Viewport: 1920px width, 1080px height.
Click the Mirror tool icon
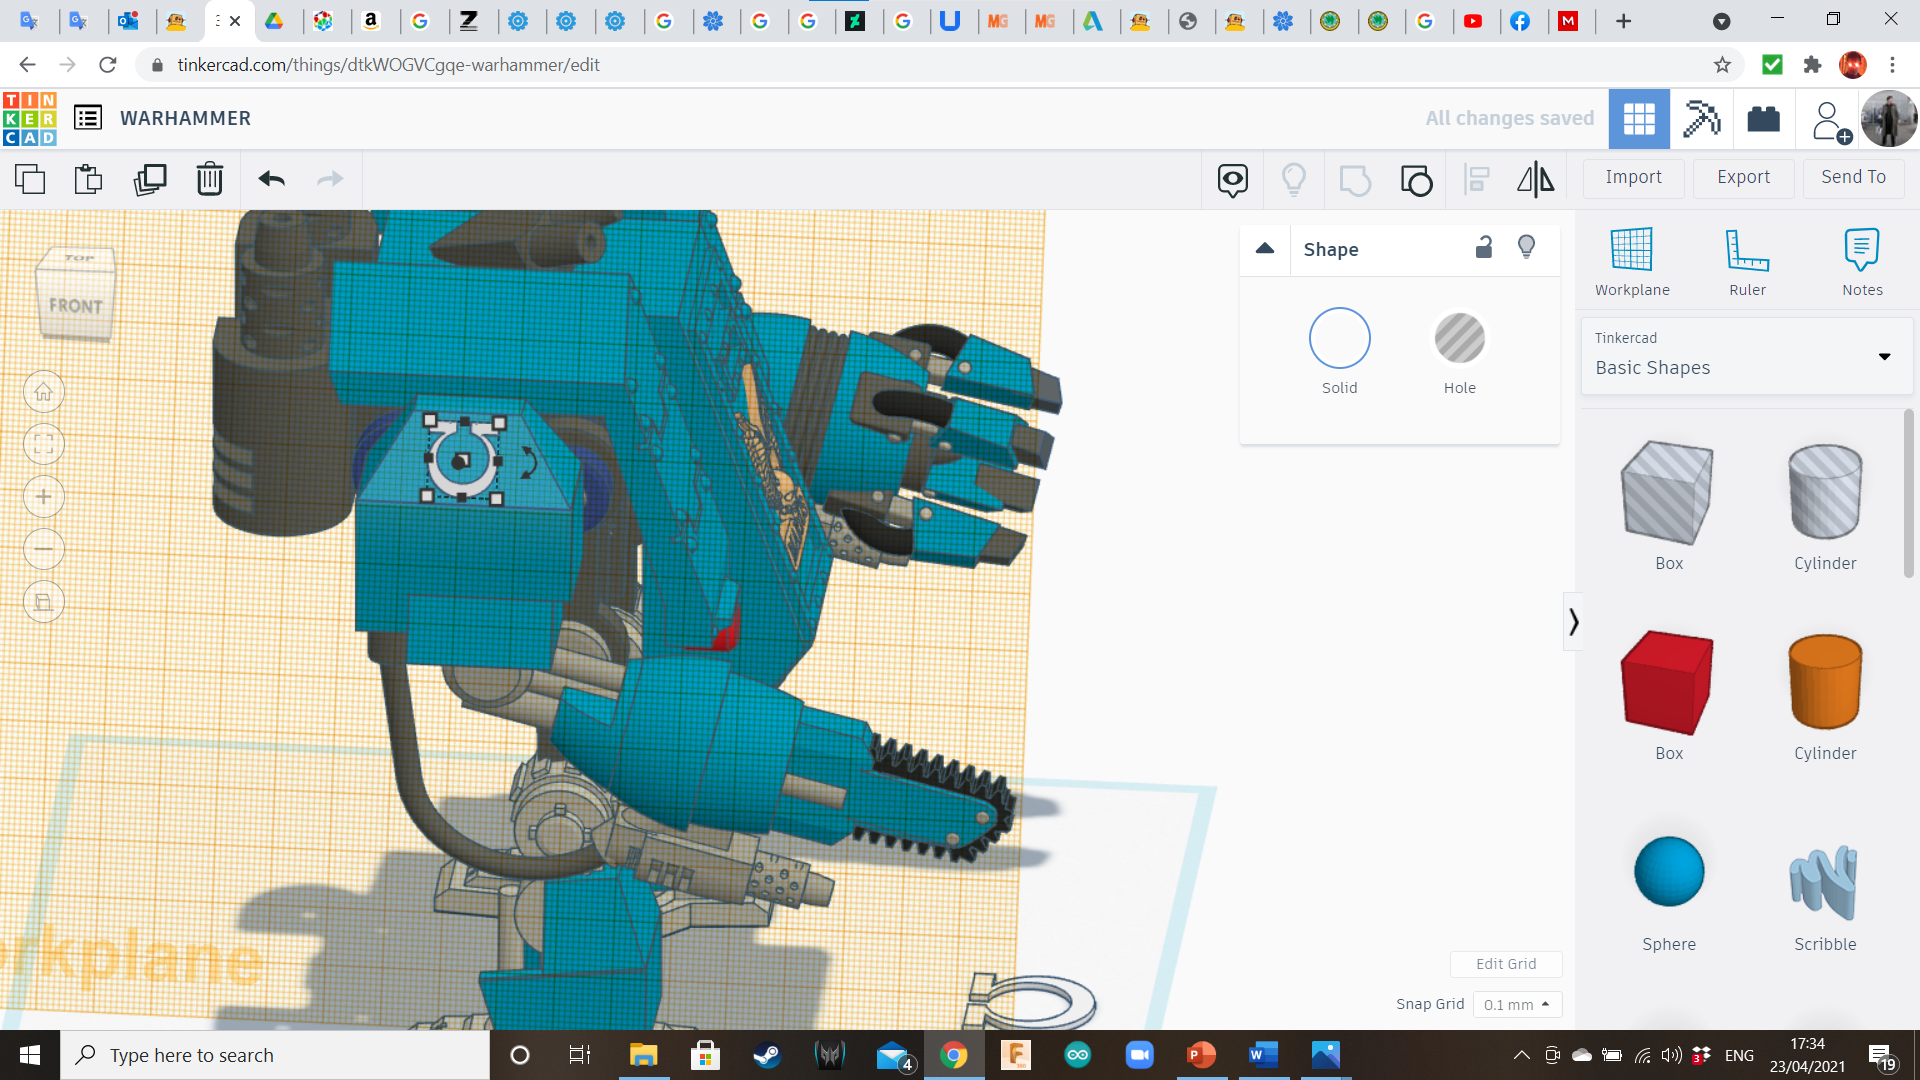(1535, 179)
